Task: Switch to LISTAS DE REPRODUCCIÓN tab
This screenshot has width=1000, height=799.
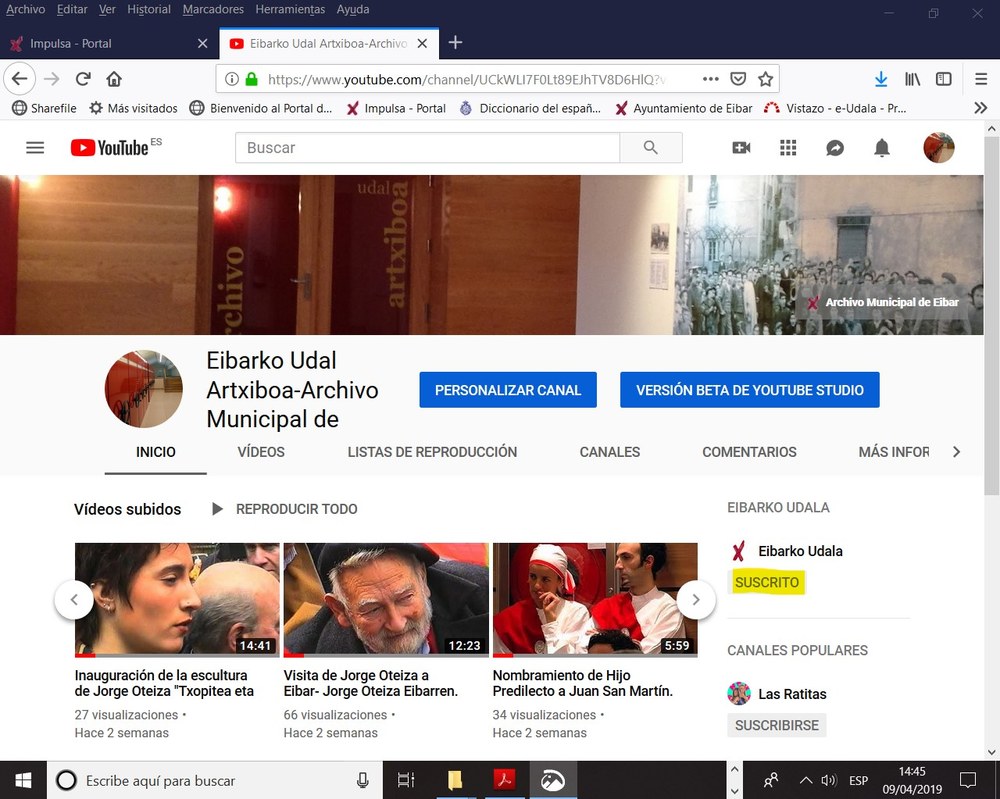Action: pyautogui.click(x=432, y=452)
